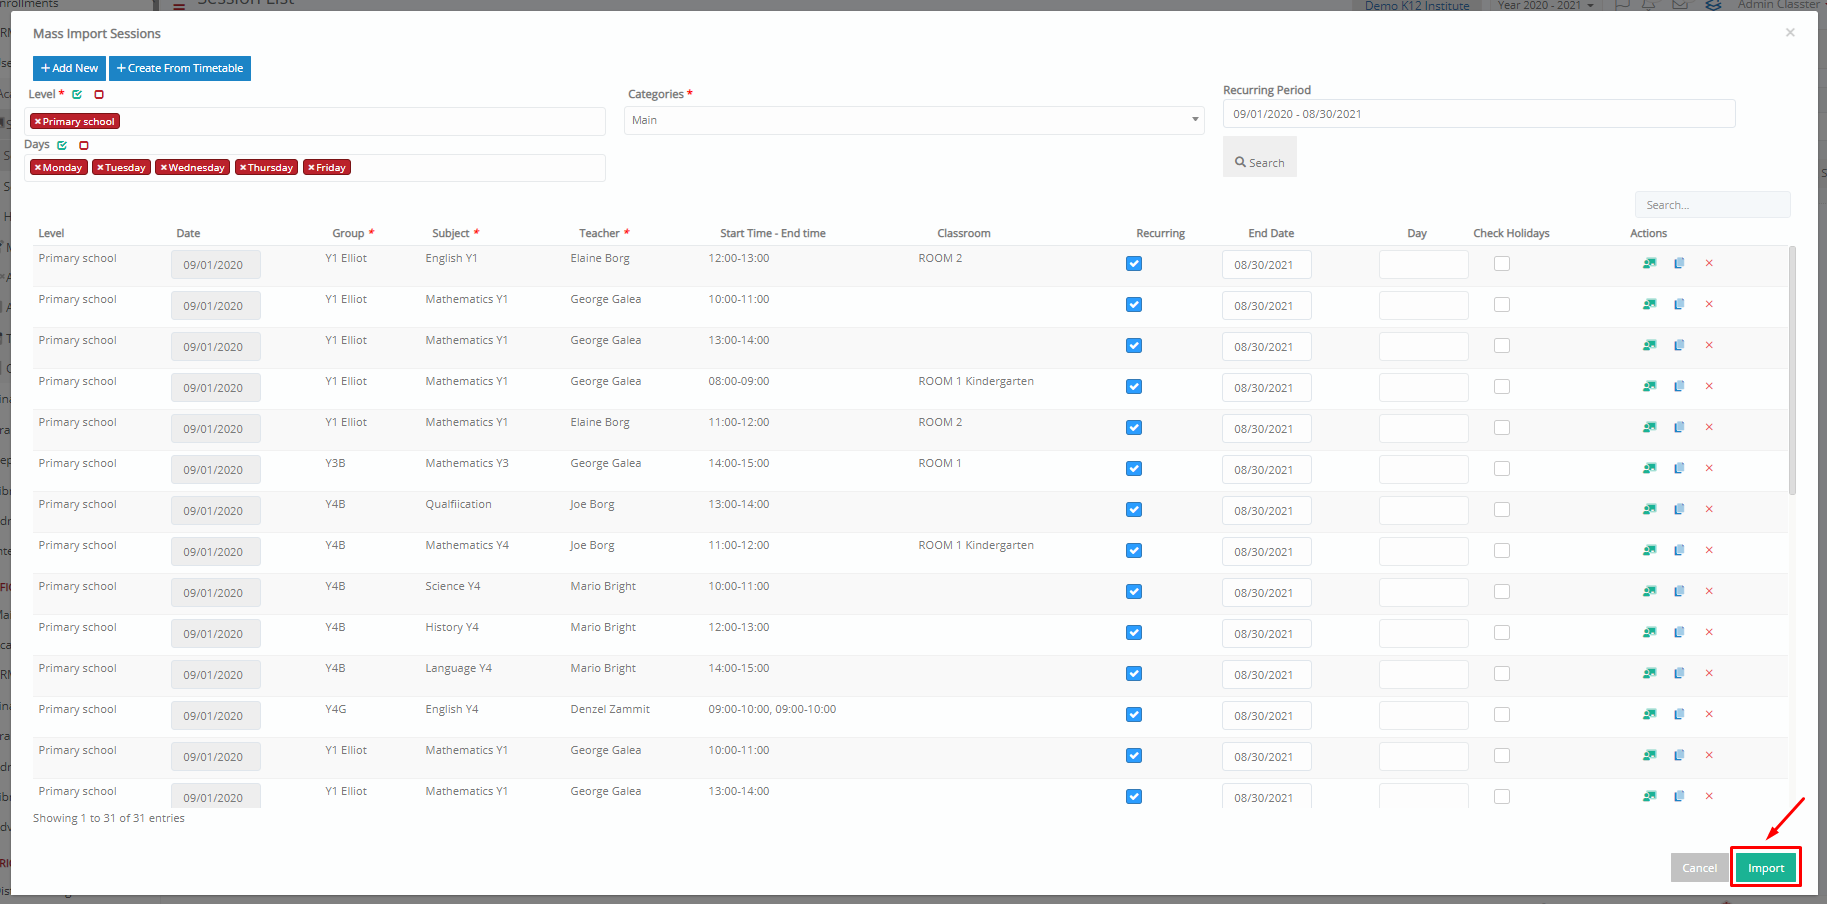Viewport: 1827px width, 904px height.
Task: Click the Denzel Zammit teacher cell
Action: pos(610,709)
